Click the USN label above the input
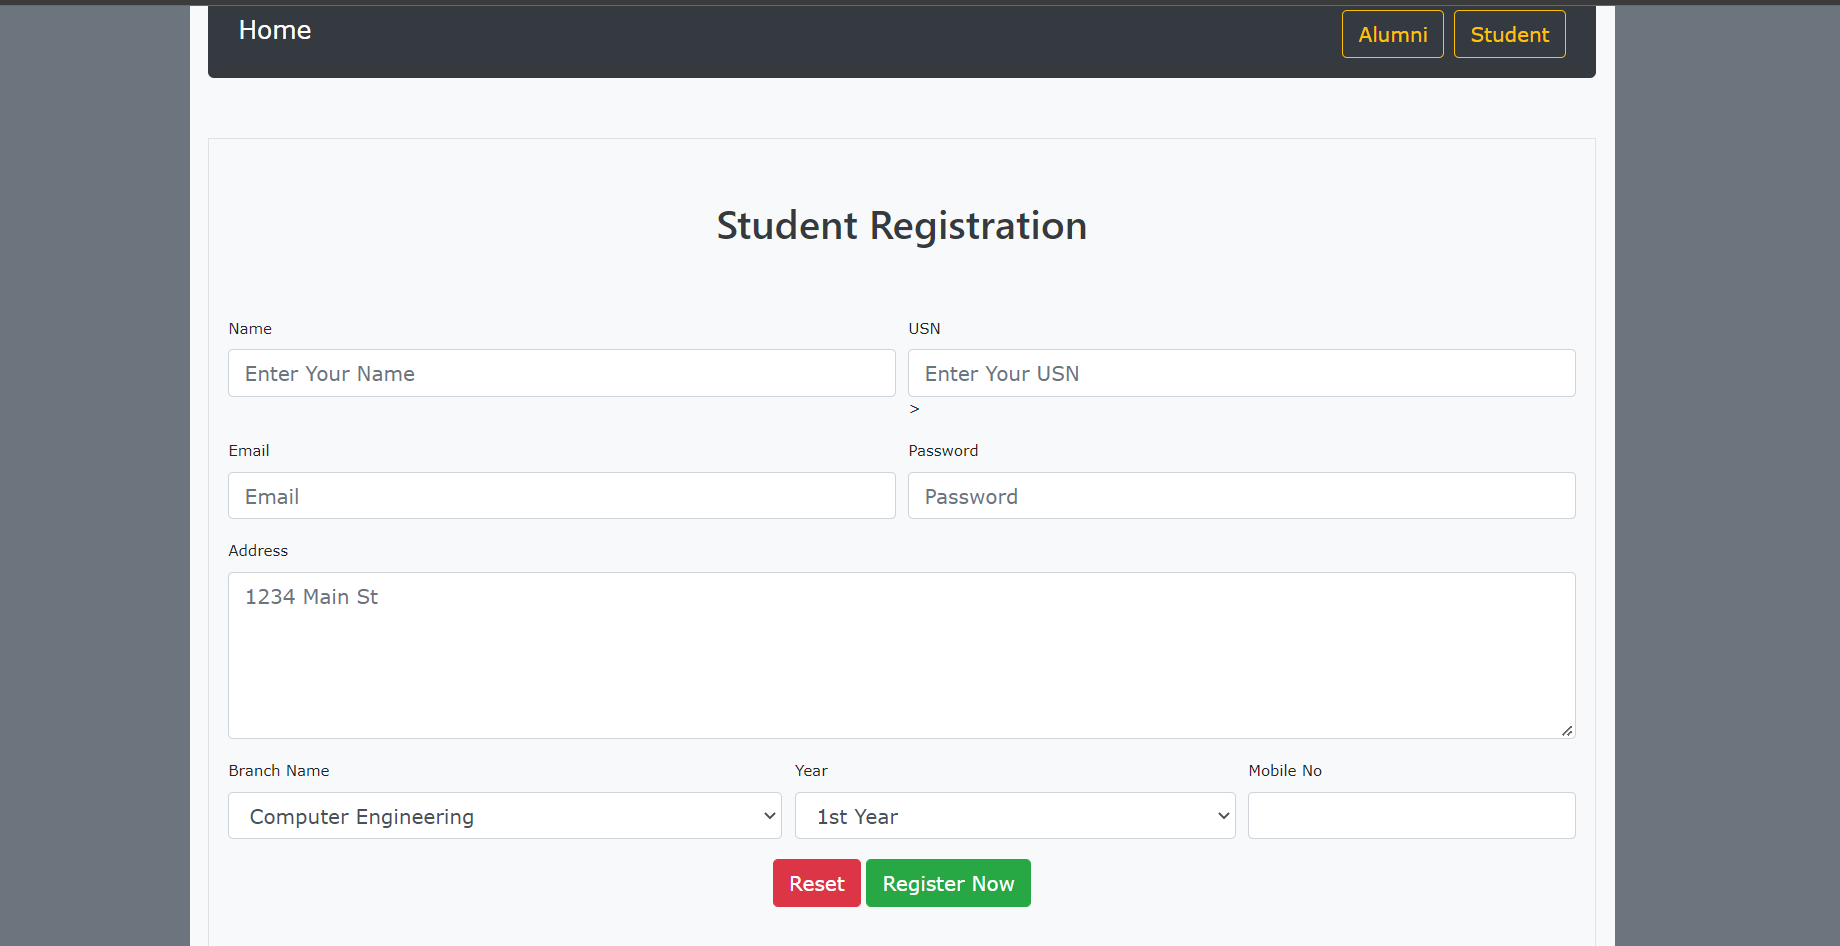 pyautogui.click(x=923, y=328)
